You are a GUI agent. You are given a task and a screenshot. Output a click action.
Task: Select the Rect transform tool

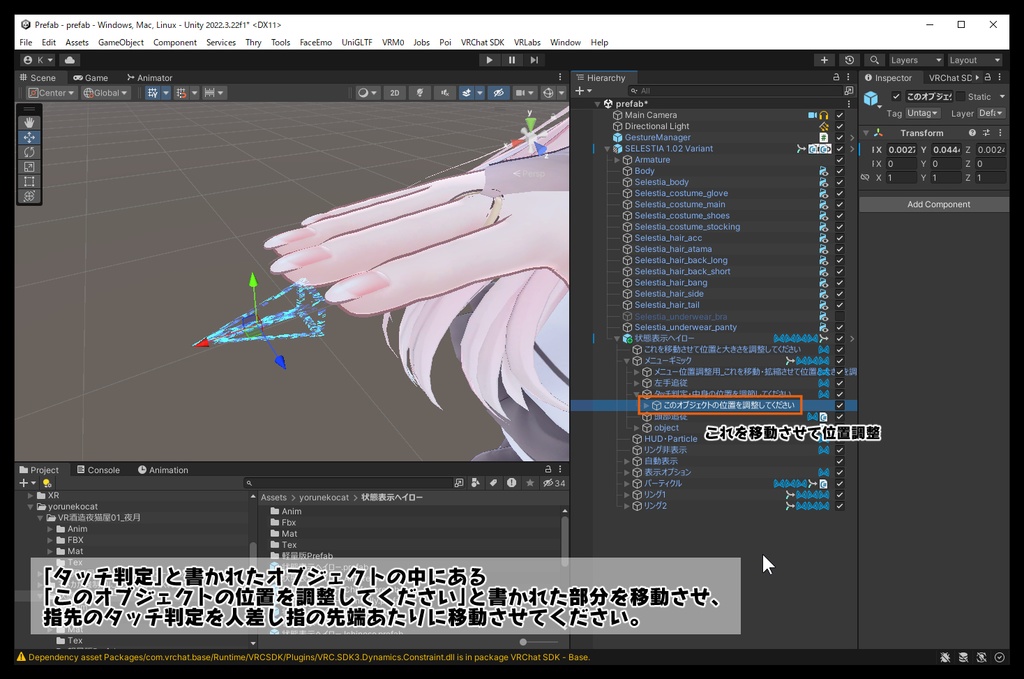[29, 182]
